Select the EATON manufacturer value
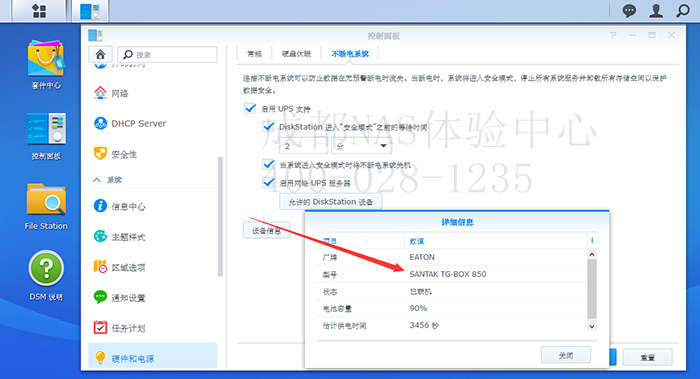The width and height of the screenshot is (700, 379). tap(422, 257)
